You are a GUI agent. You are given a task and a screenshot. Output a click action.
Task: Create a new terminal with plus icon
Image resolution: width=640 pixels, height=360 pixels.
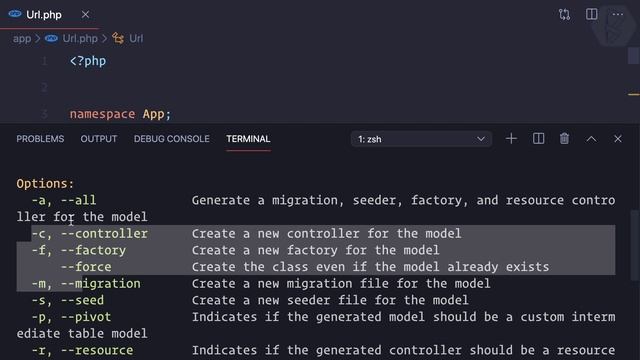(x=511, y=139)
